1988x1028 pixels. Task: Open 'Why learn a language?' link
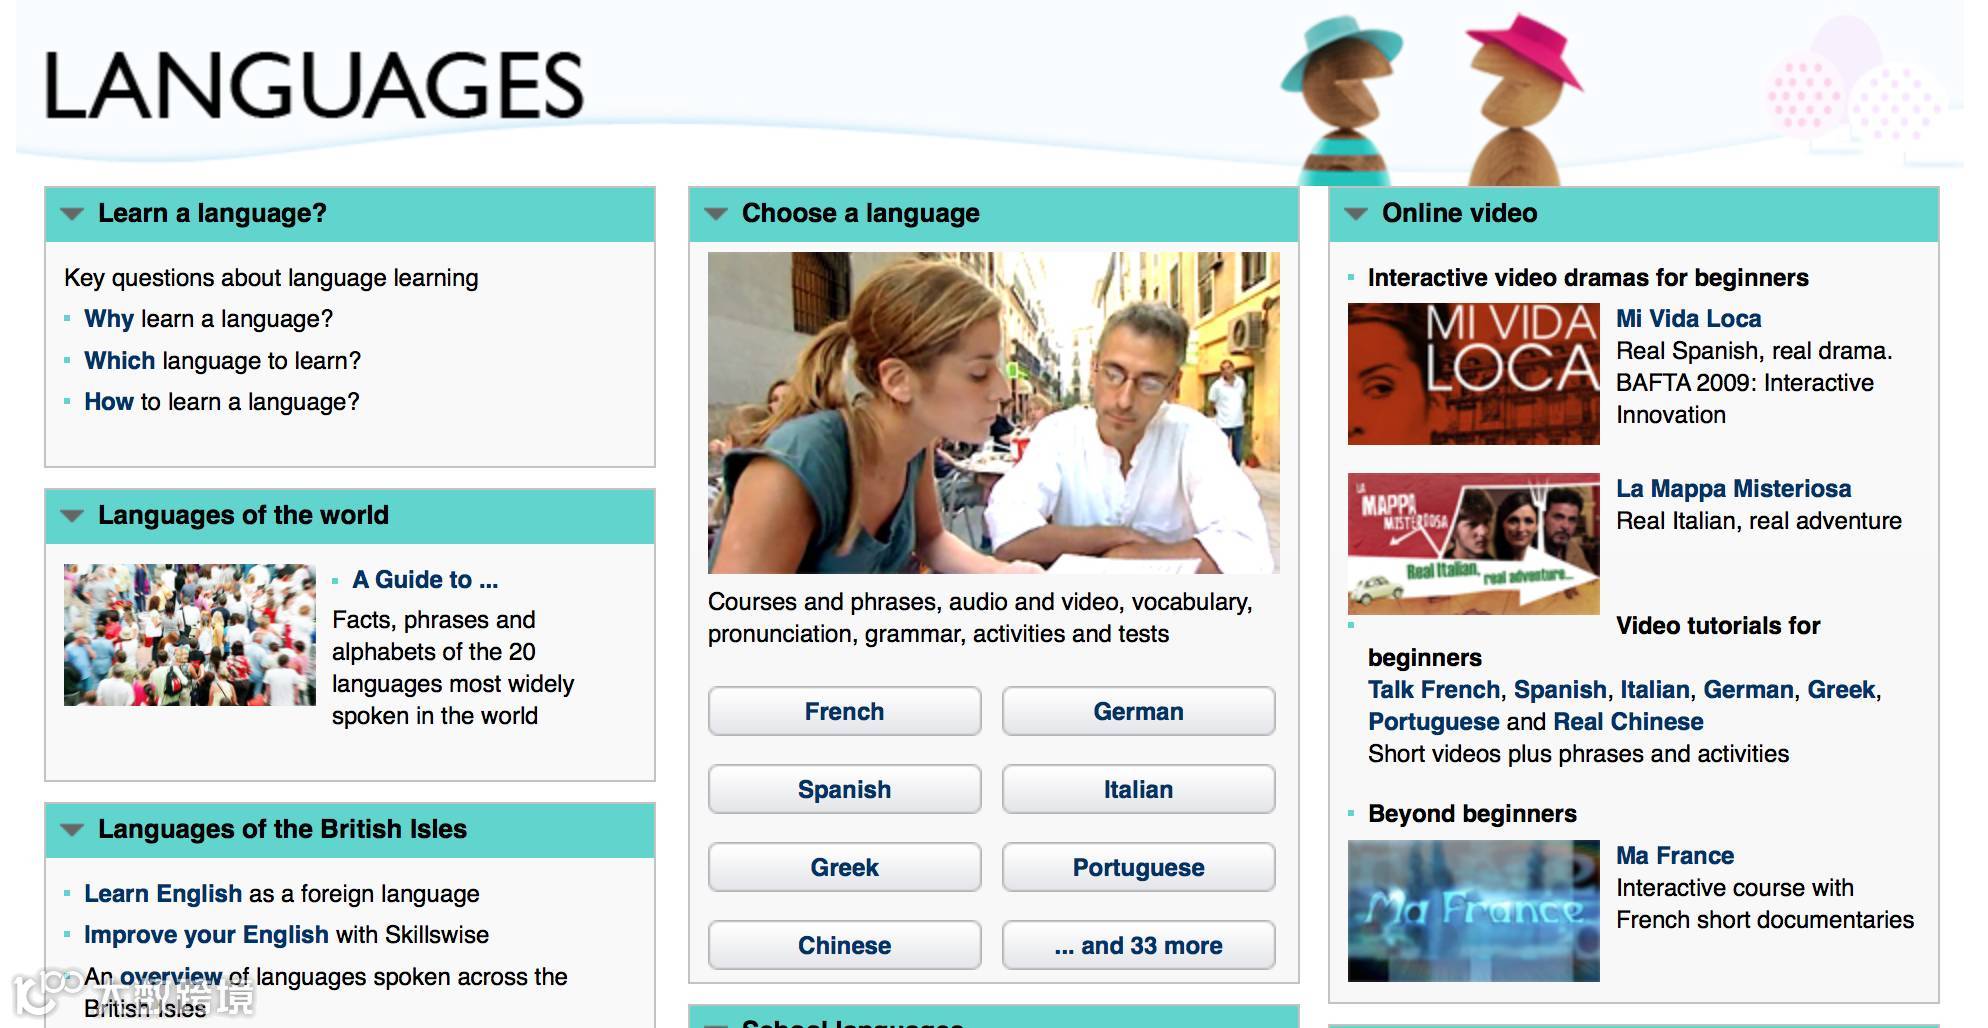(x=209, y=319)
